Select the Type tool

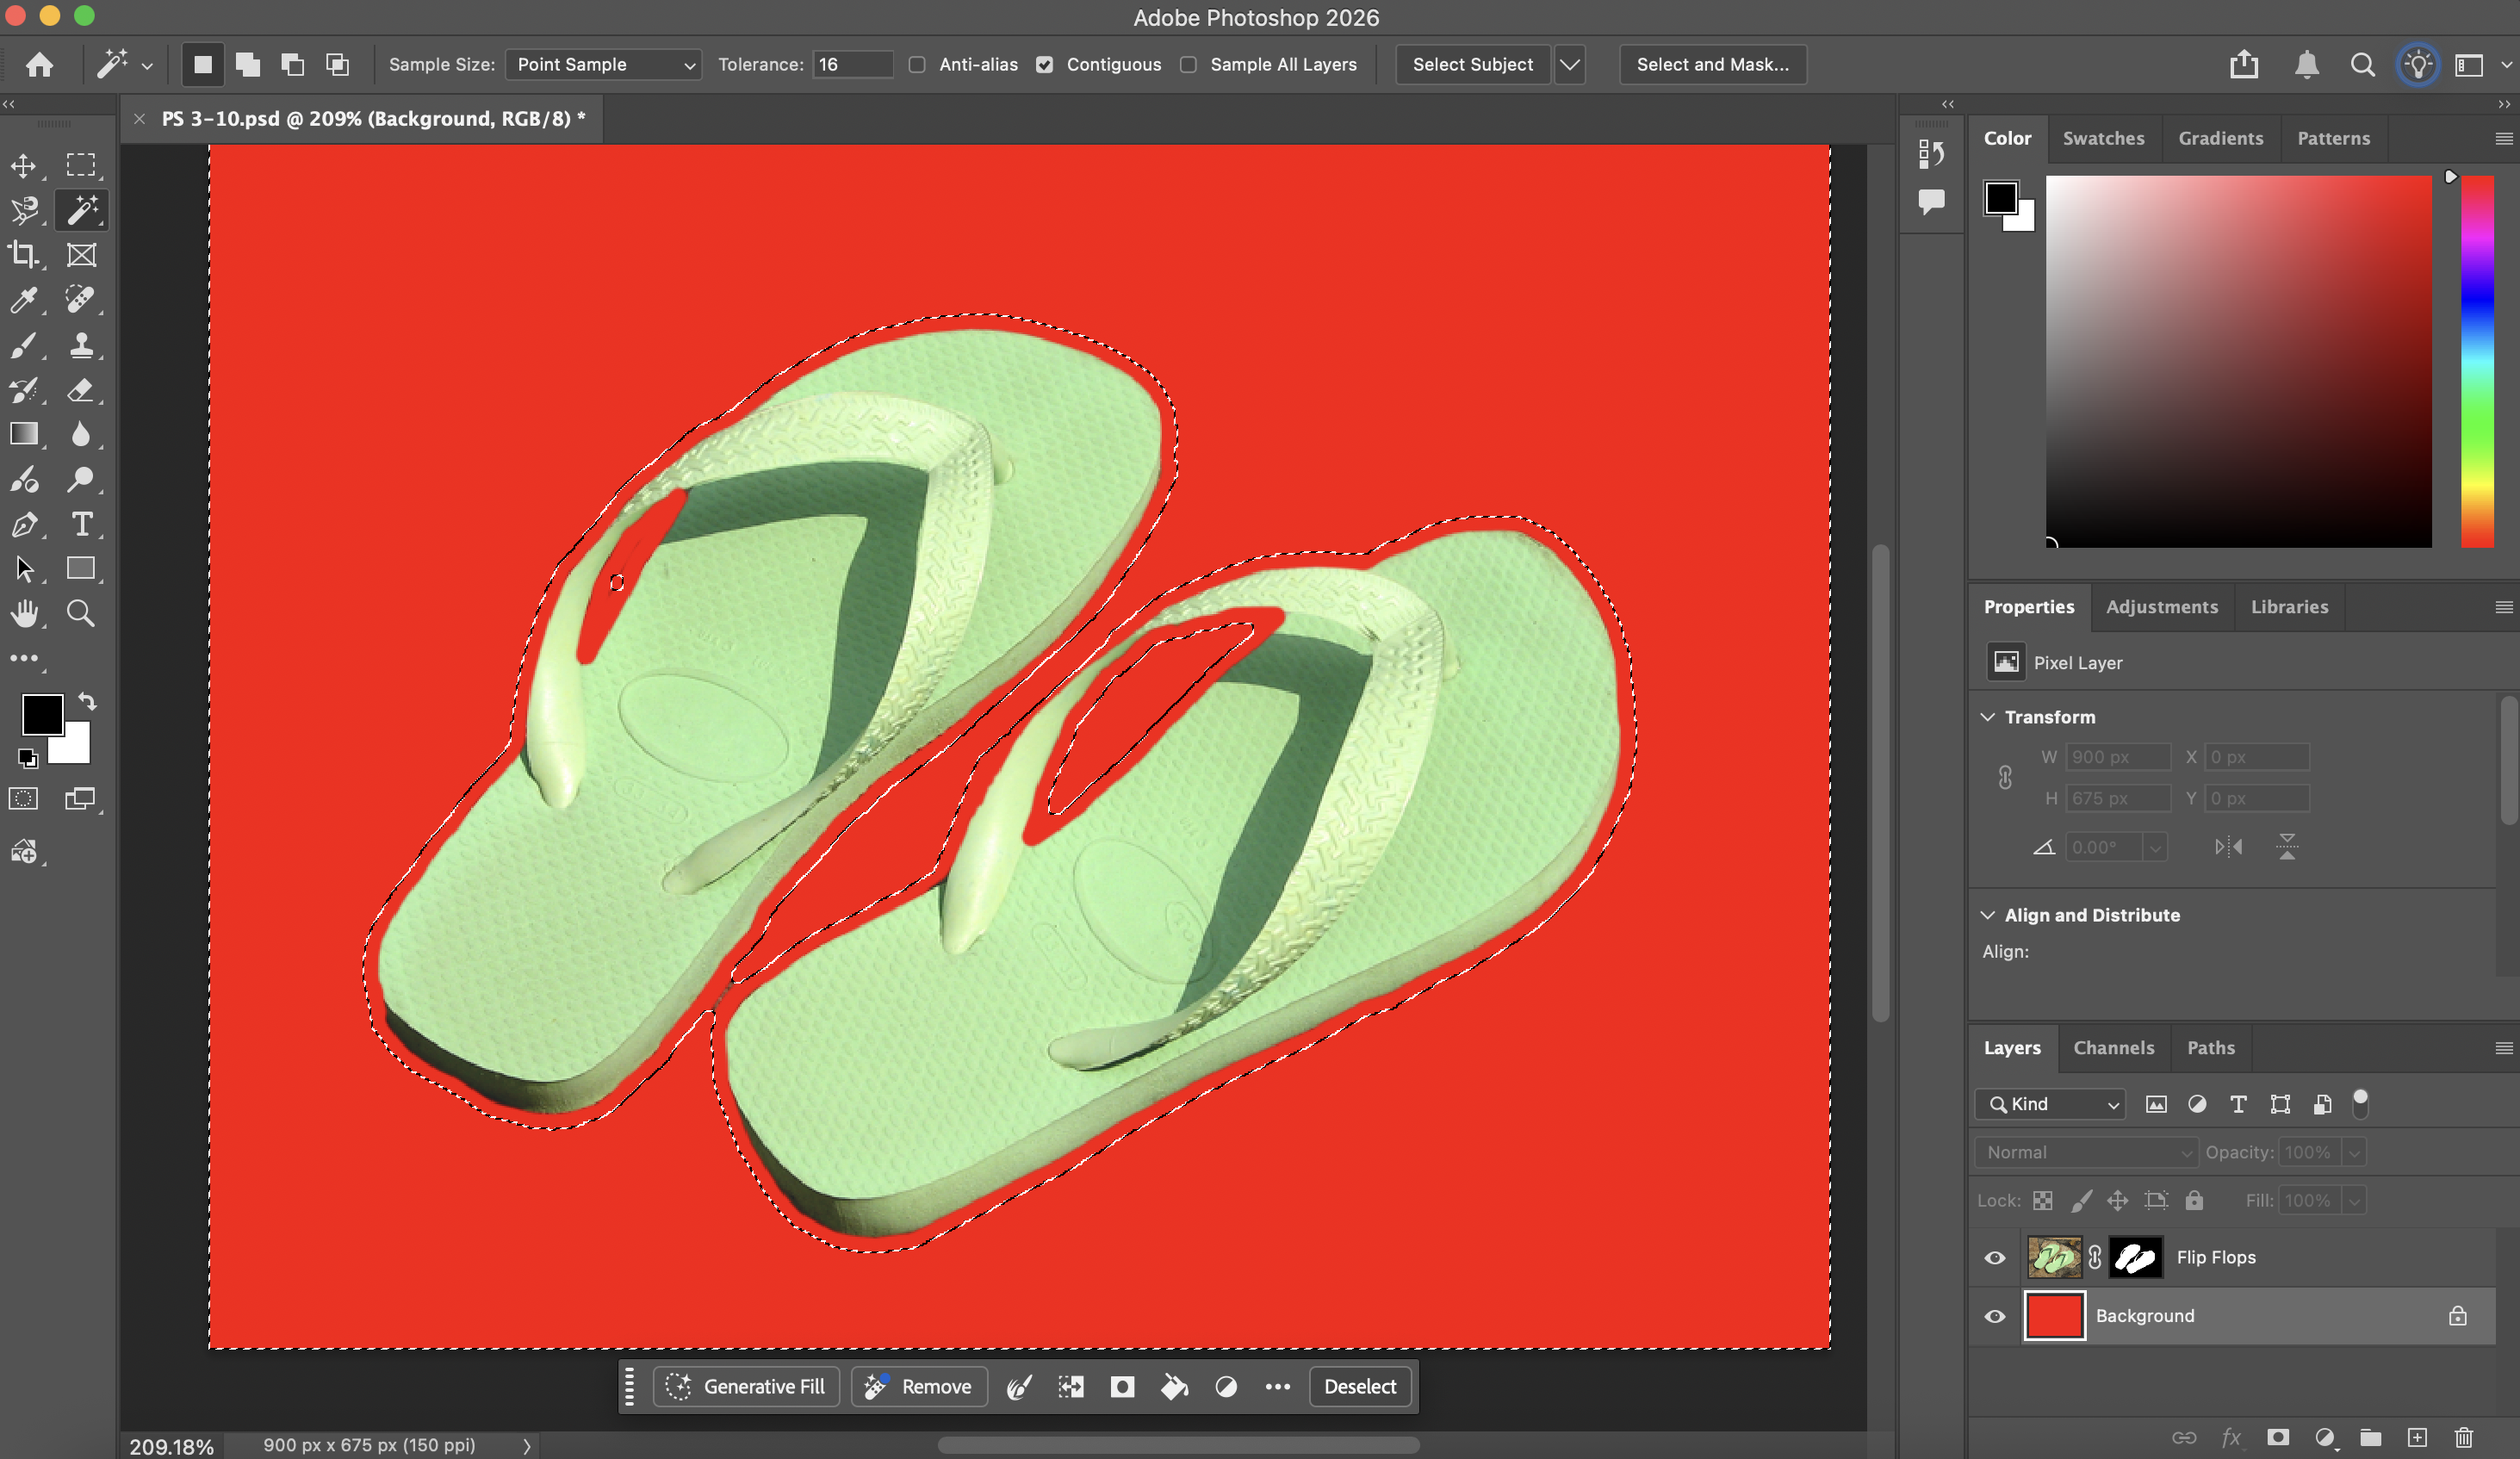[x=82, y=524]
